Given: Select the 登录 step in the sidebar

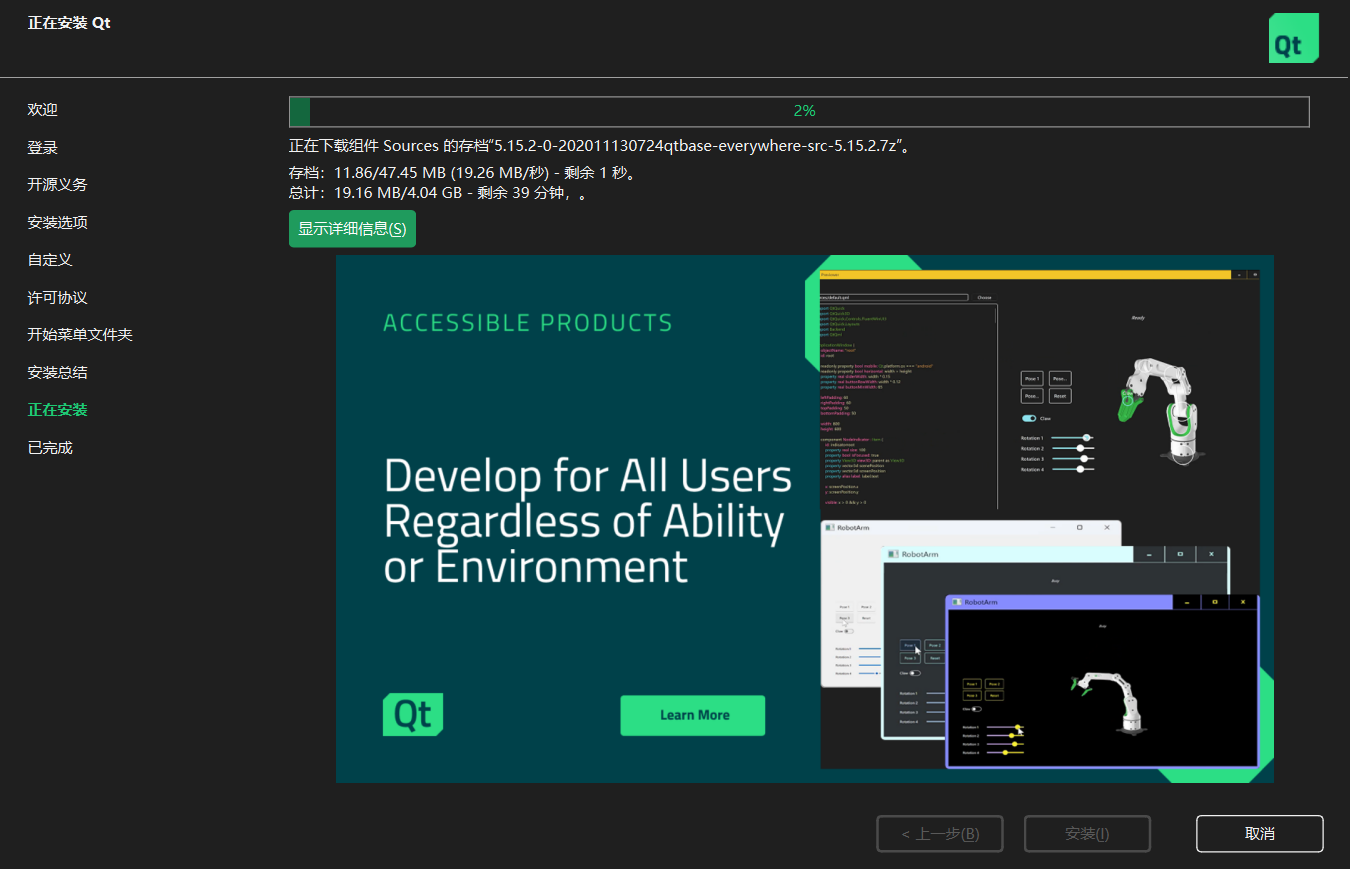Looking at the screenshot, I should click(43, 148).
